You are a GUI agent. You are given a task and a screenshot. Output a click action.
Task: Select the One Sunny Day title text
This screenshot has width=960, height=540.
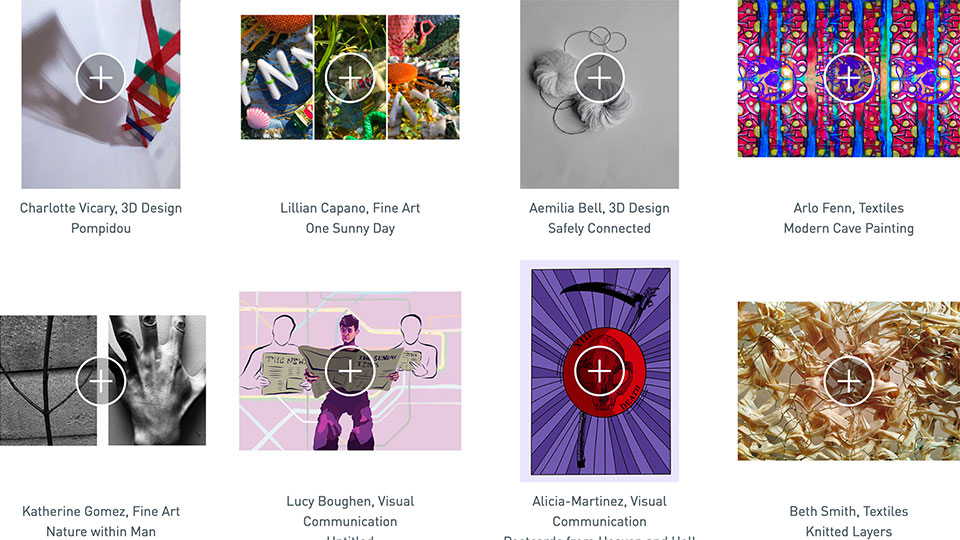coord(350,228)
